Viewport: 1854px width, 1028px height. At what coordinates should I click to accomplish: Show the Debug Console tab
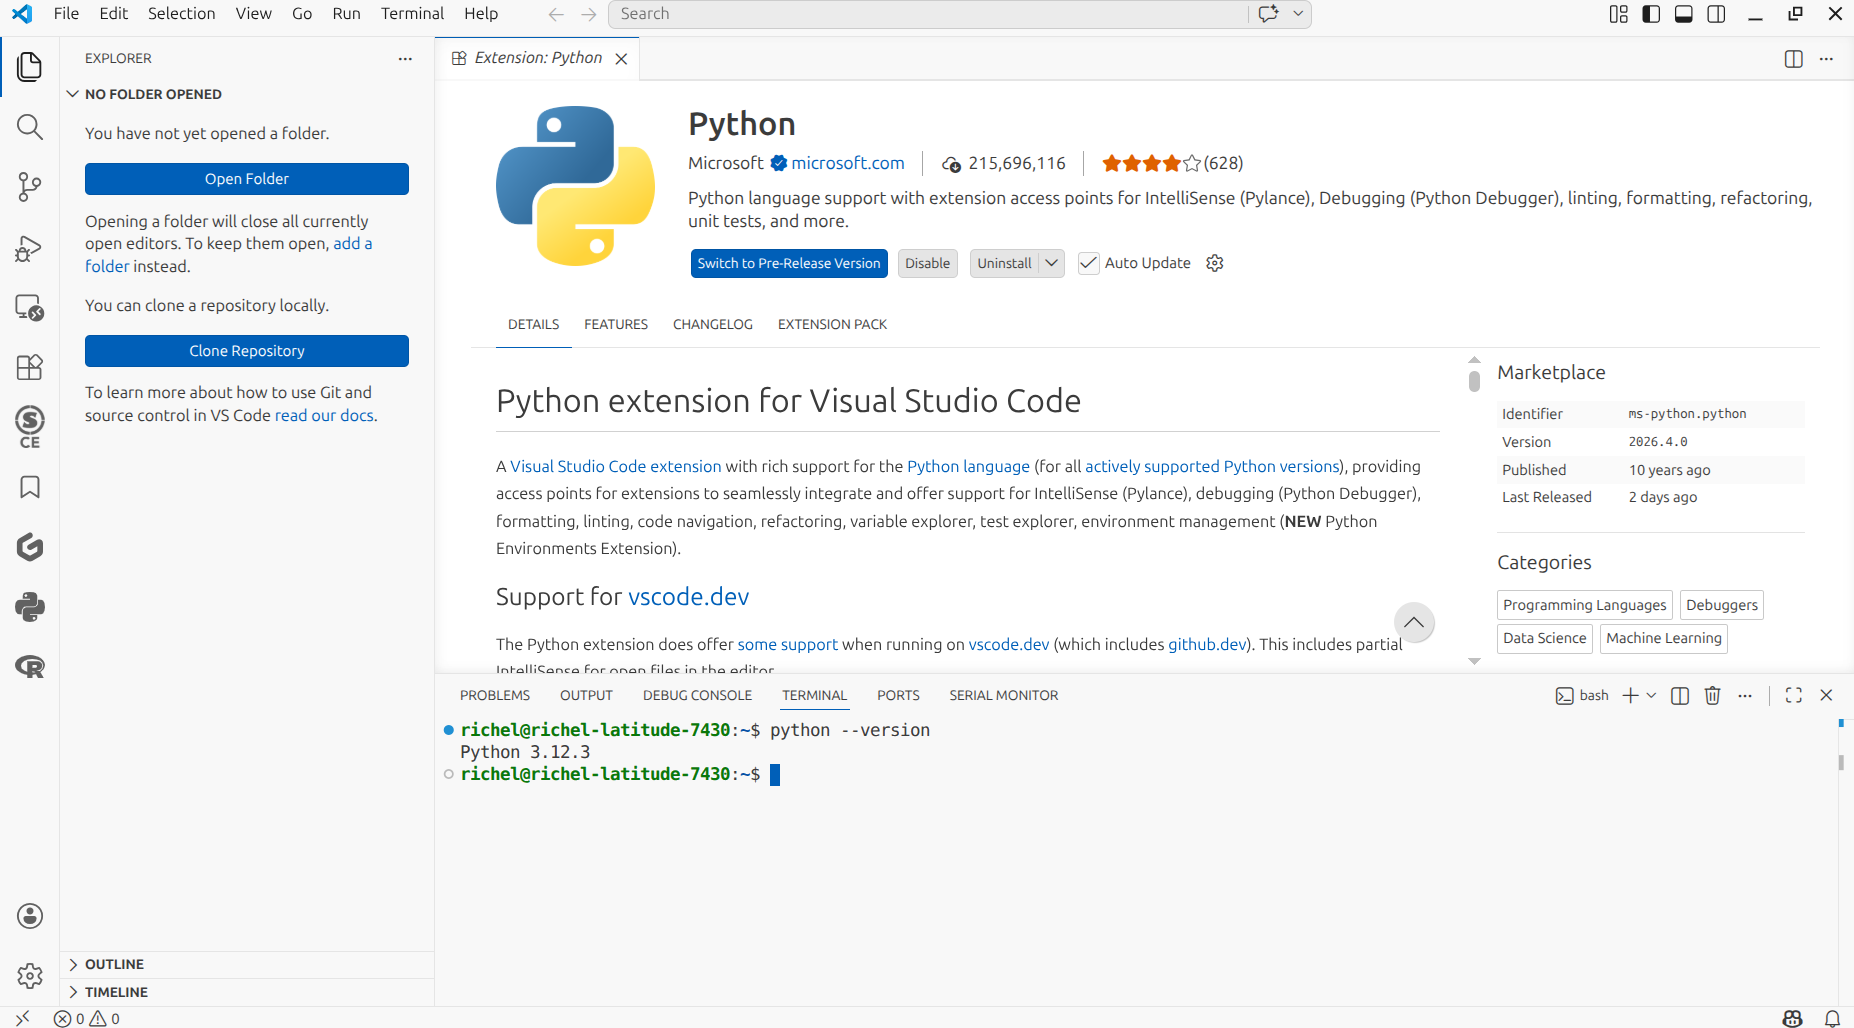pos(697,695)
